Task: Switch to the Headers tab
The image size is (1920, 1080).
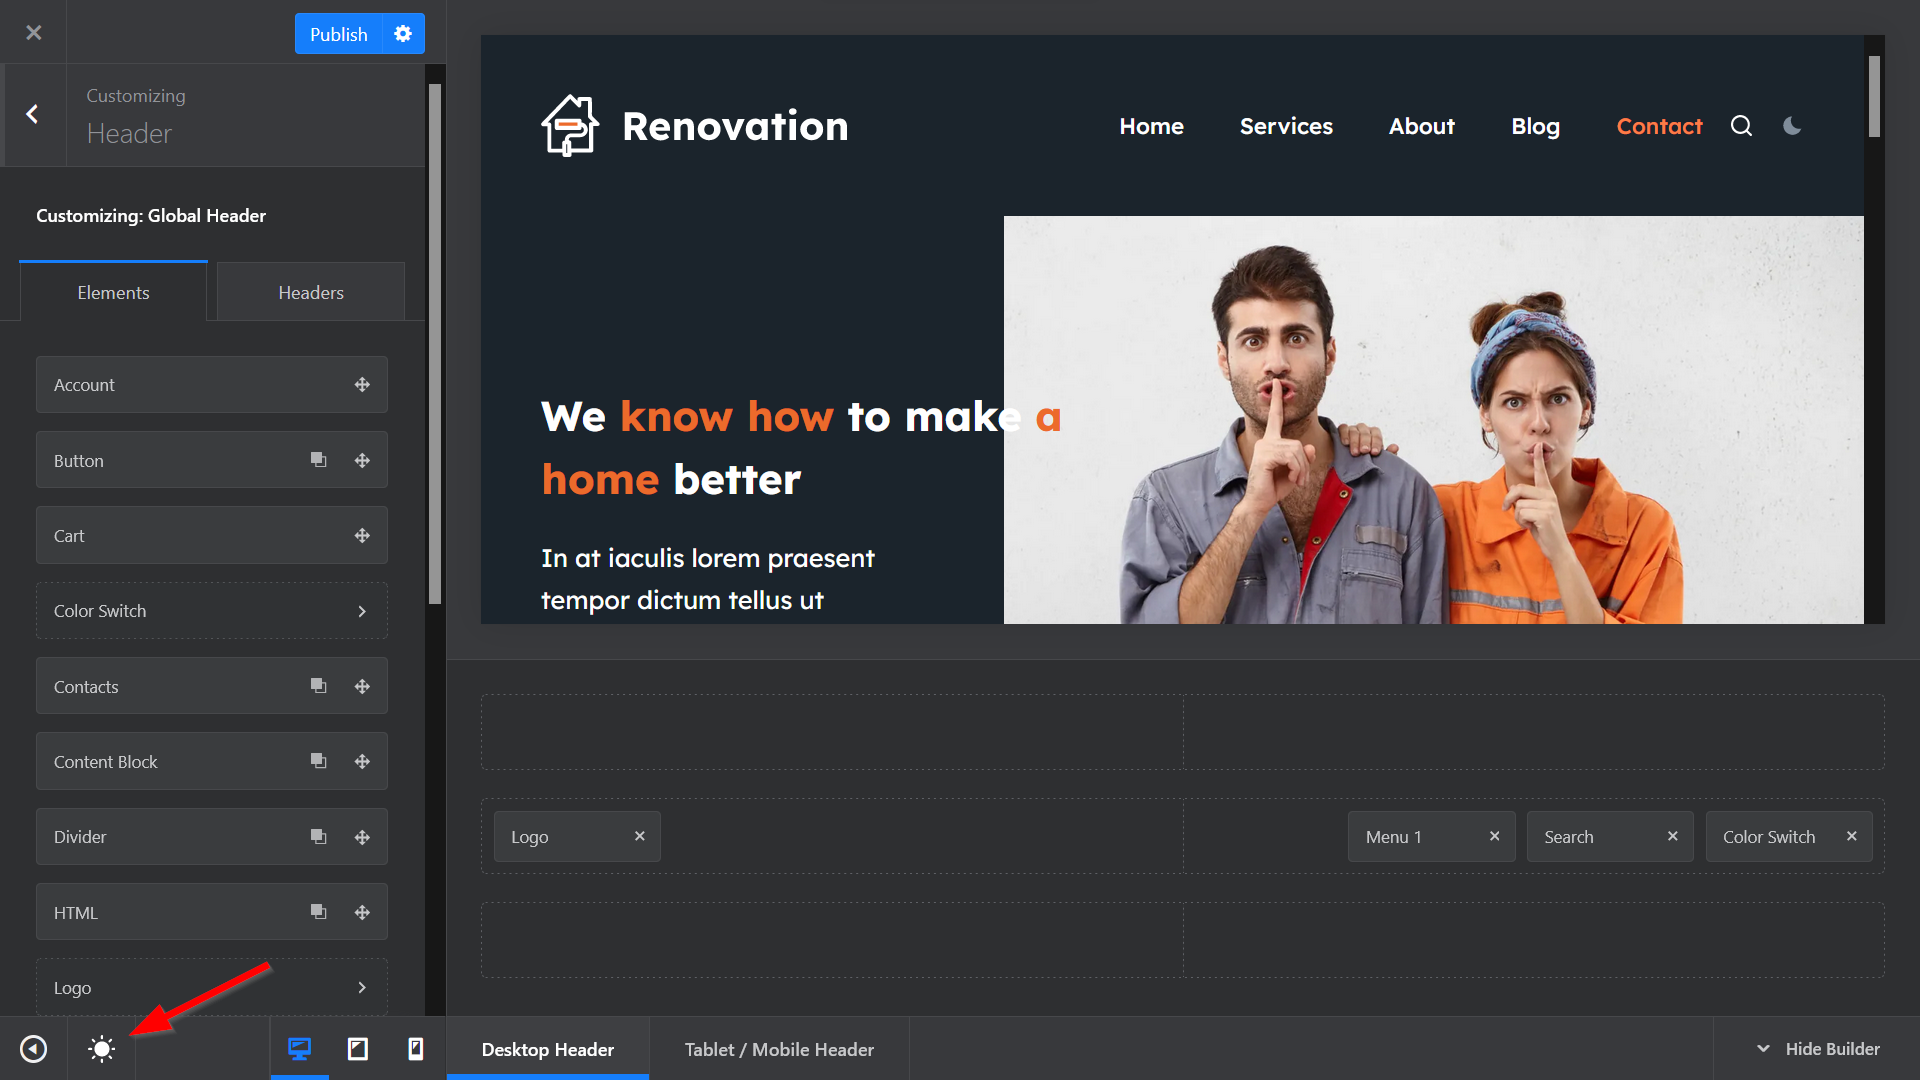Action: (x=311, y=292)
